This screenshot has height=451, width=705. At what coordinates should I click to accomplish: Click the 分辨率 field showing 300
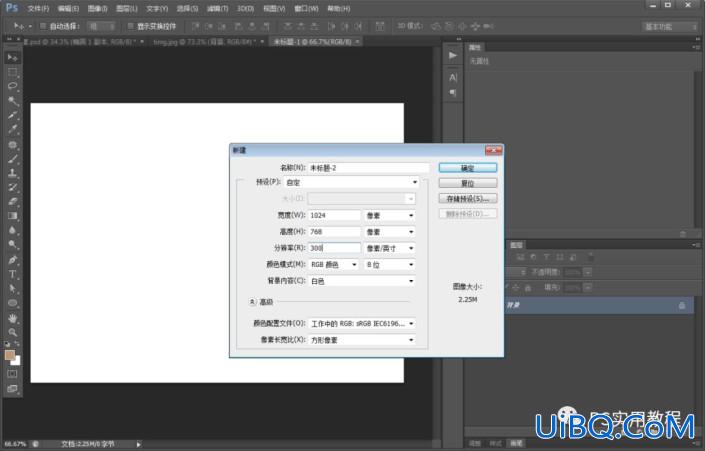pyautogui.click(x=334, y=248)
